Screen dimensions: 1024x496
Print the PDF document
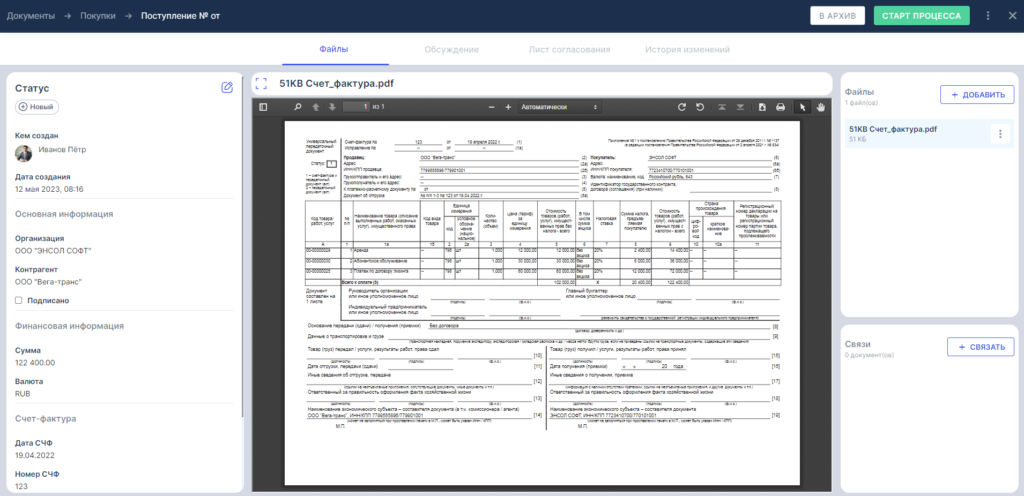click(x=780, y=107)
